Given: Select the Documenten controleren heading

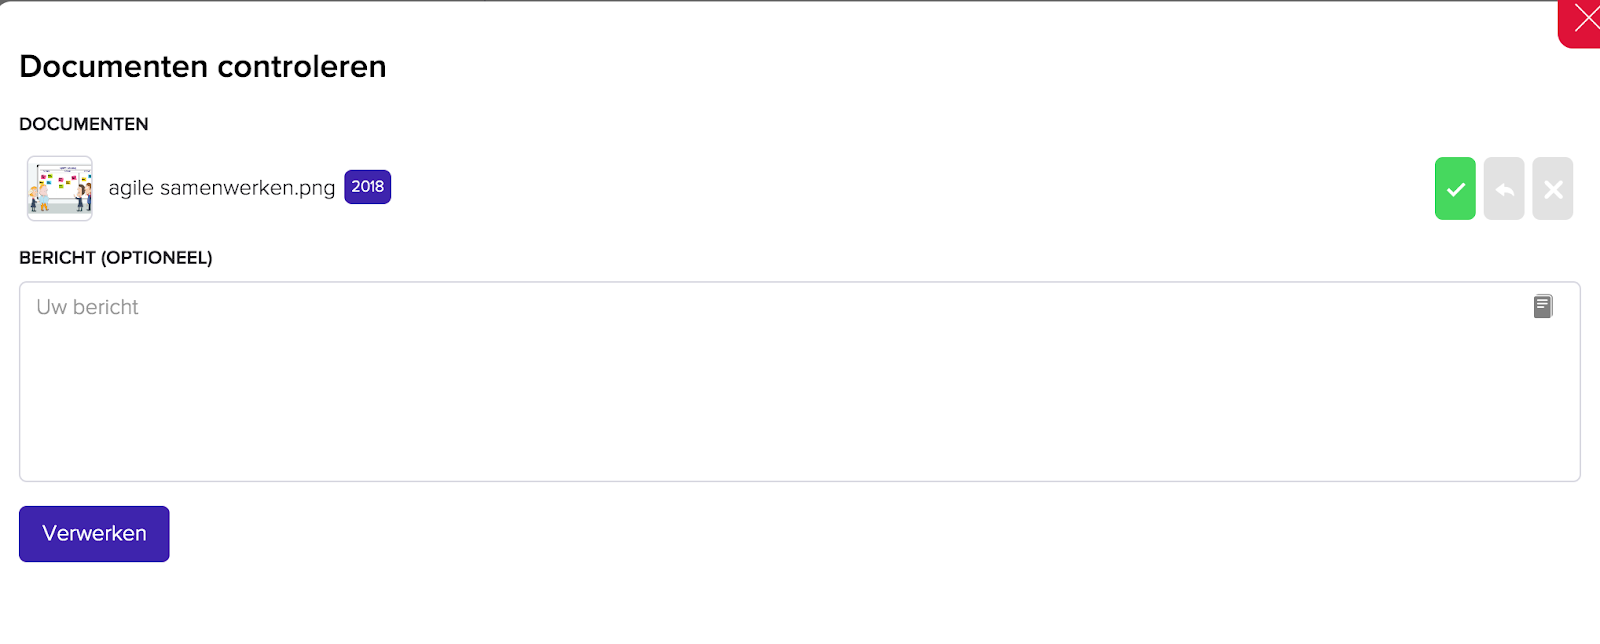Looking at the screenshot, I should 203,66.
